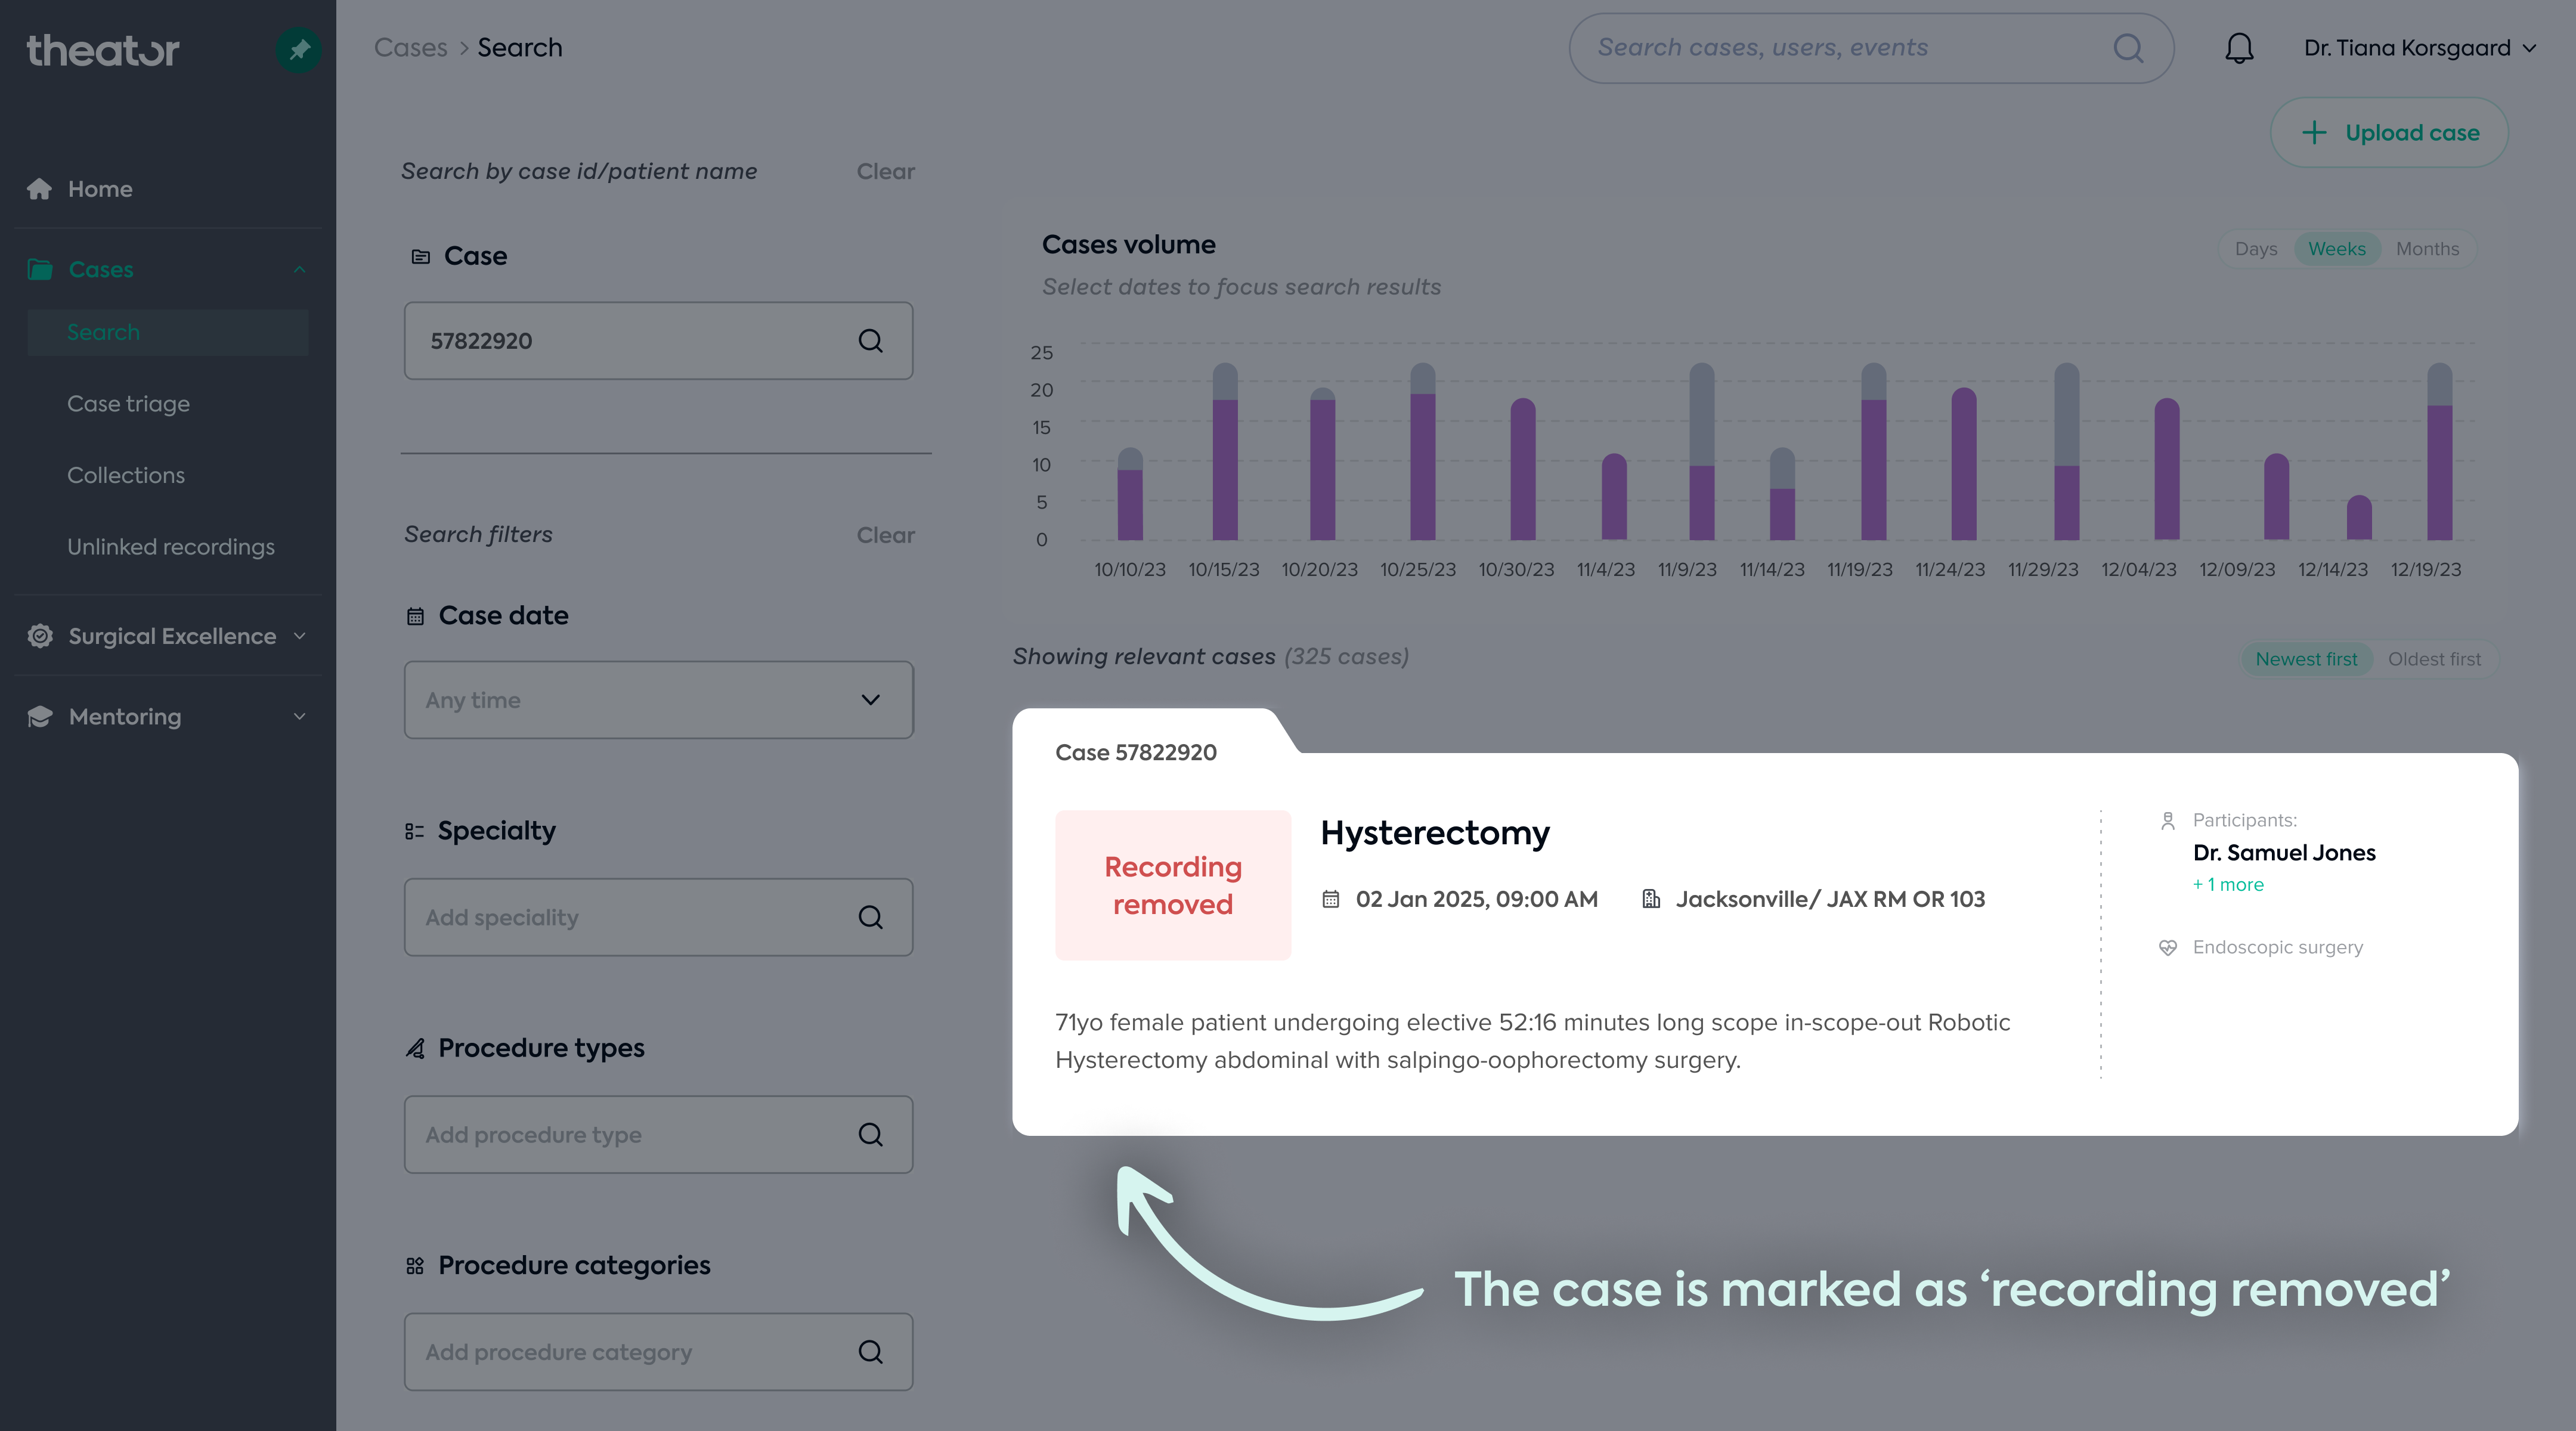The height and width of the screenshot is (1431, 2576).
Task: Select the 10/25/23 purple bar
Action: [1422, 466]
